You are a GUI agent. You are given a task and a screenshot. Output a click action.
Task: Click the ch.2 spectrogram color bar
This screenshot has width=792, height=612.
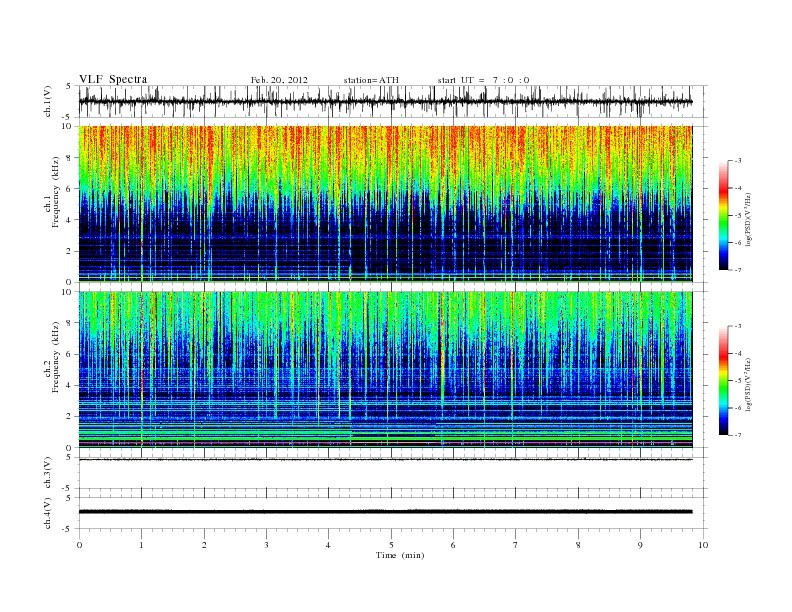tap(723, 380)
